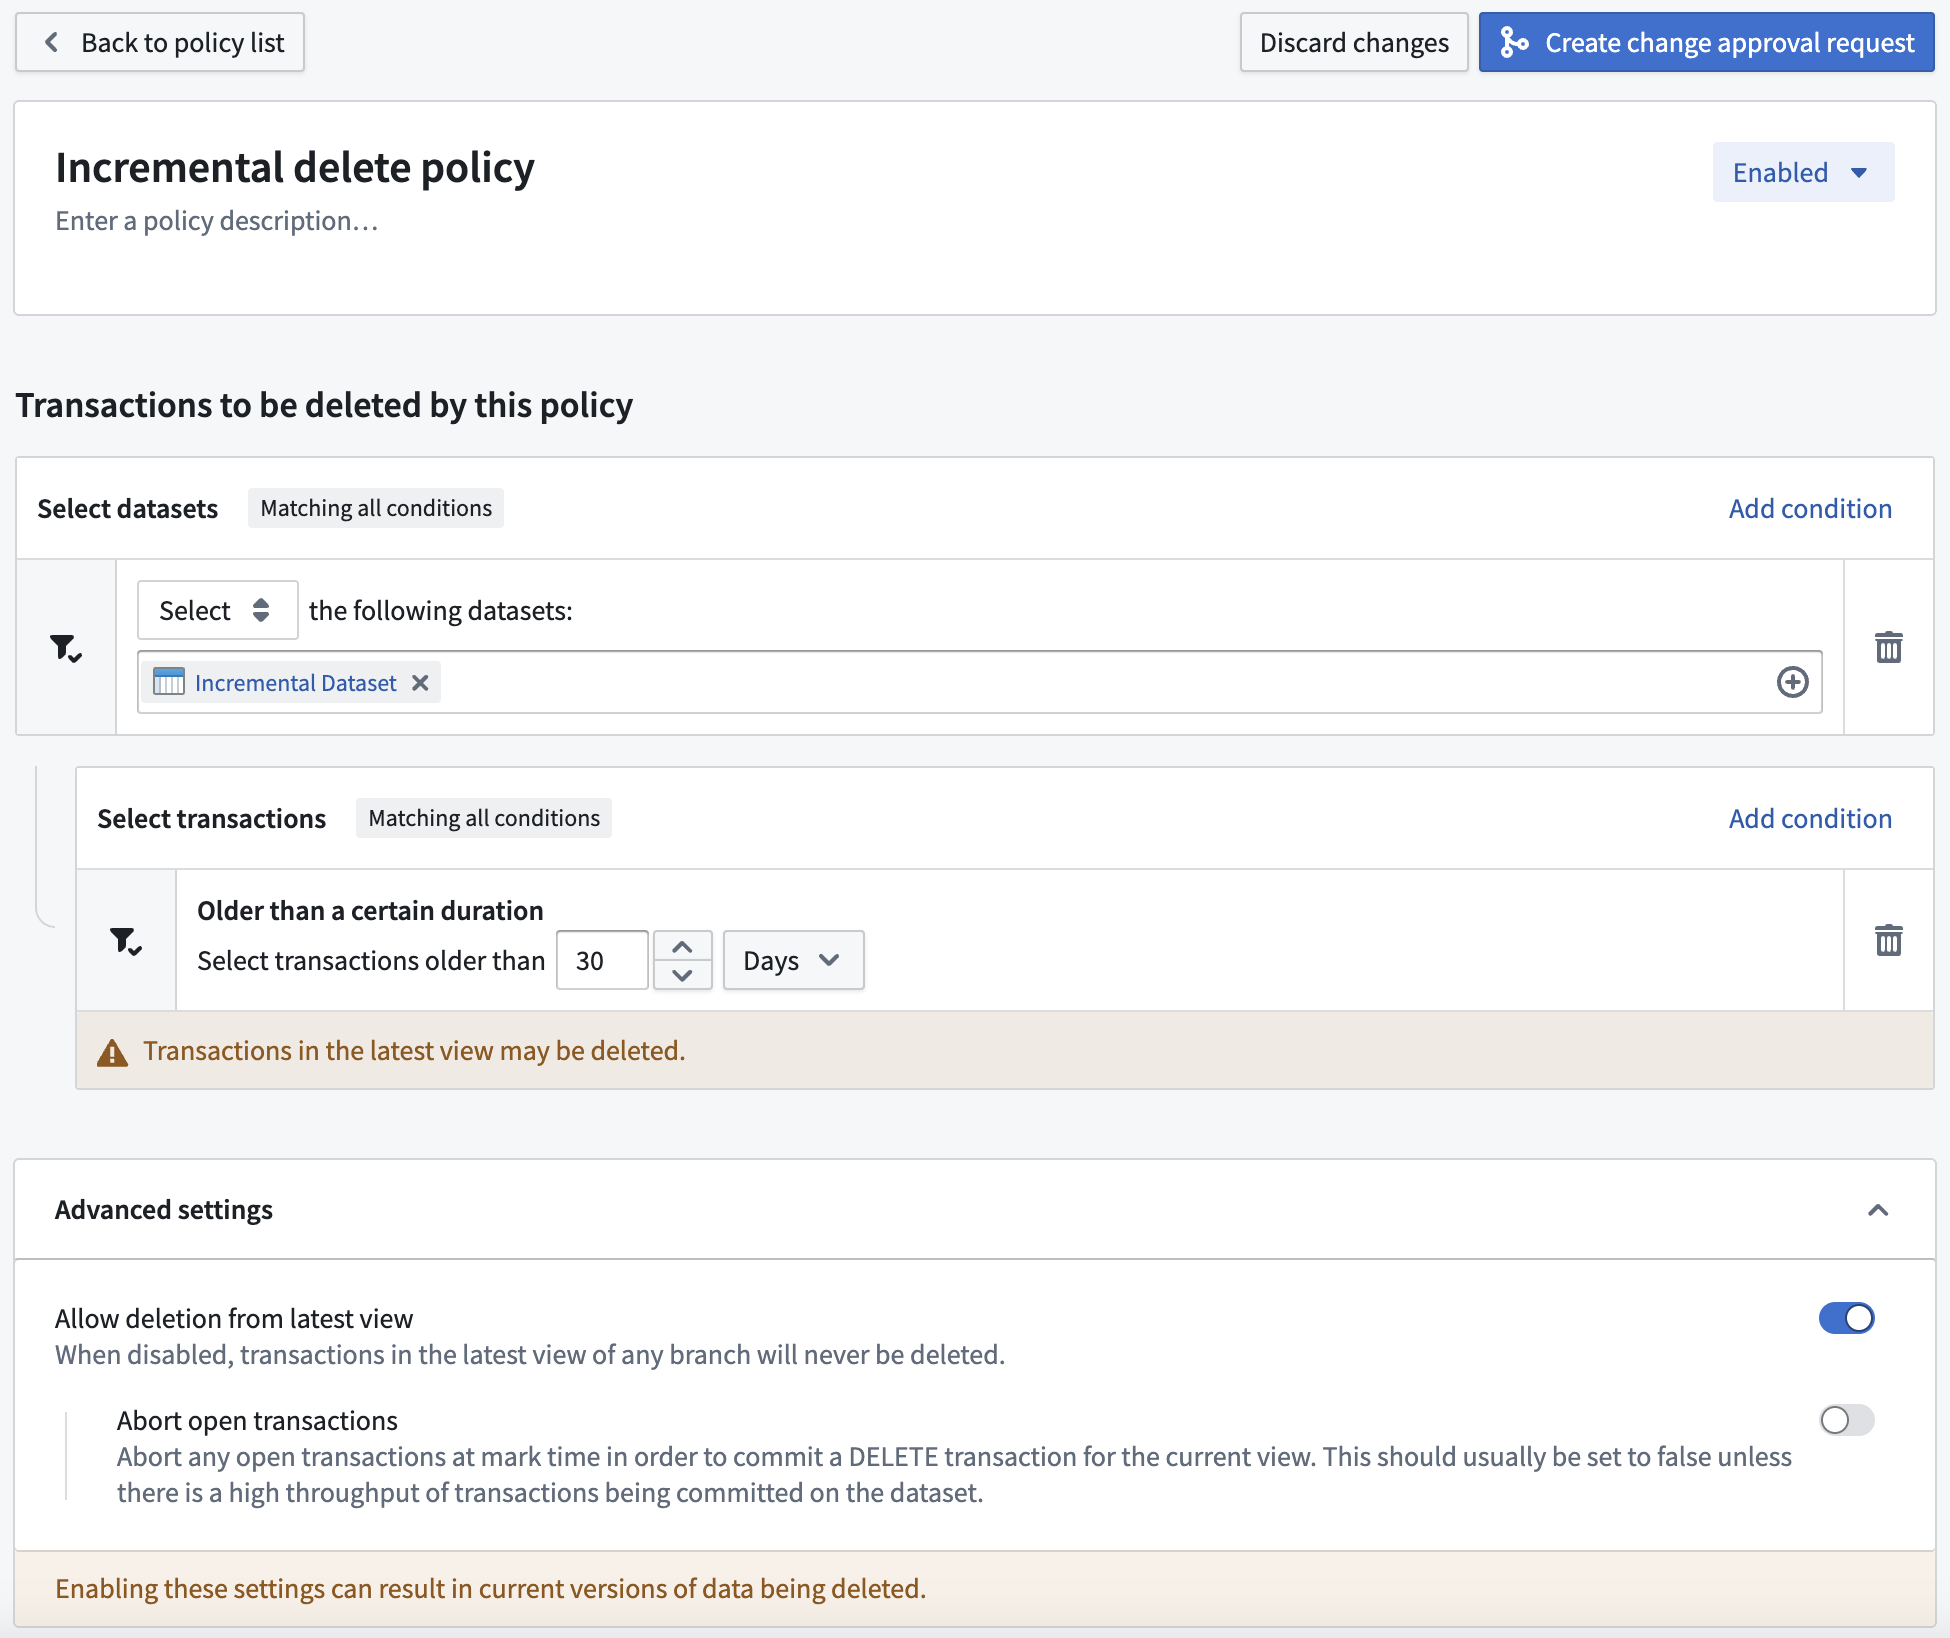This screenshot has height=1638, width=1950.
Task: Click the Matching all conditions tag for datasets
Action: click(376, 508)
